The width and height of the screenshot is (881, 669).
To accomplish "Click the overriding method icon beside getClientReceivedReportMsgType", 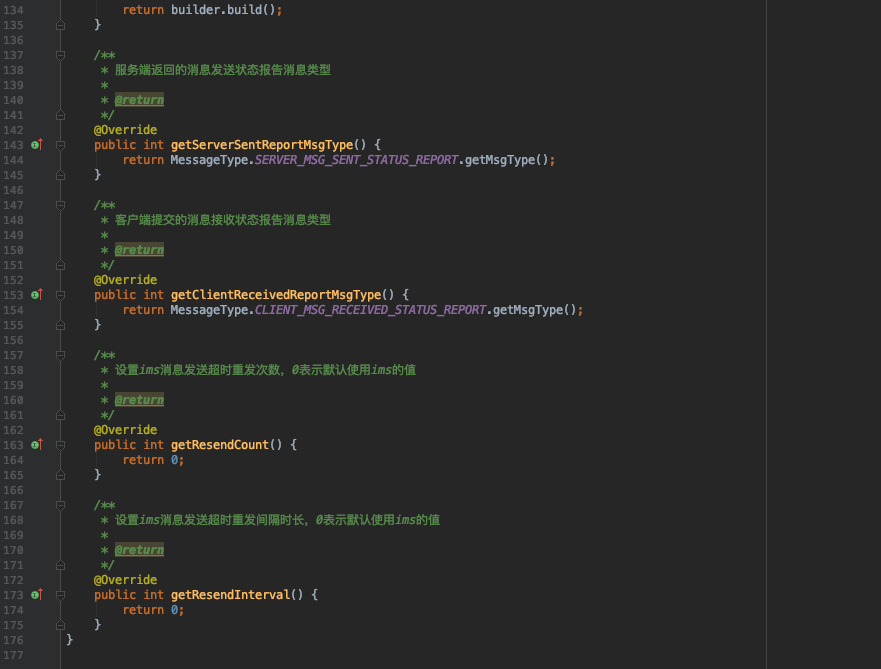I will (x=36, y=294).
